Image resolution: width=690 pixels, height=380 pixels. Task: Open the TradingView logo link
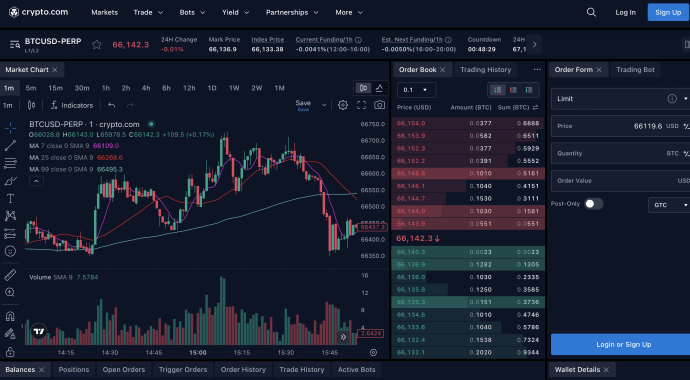coord(39,332)
